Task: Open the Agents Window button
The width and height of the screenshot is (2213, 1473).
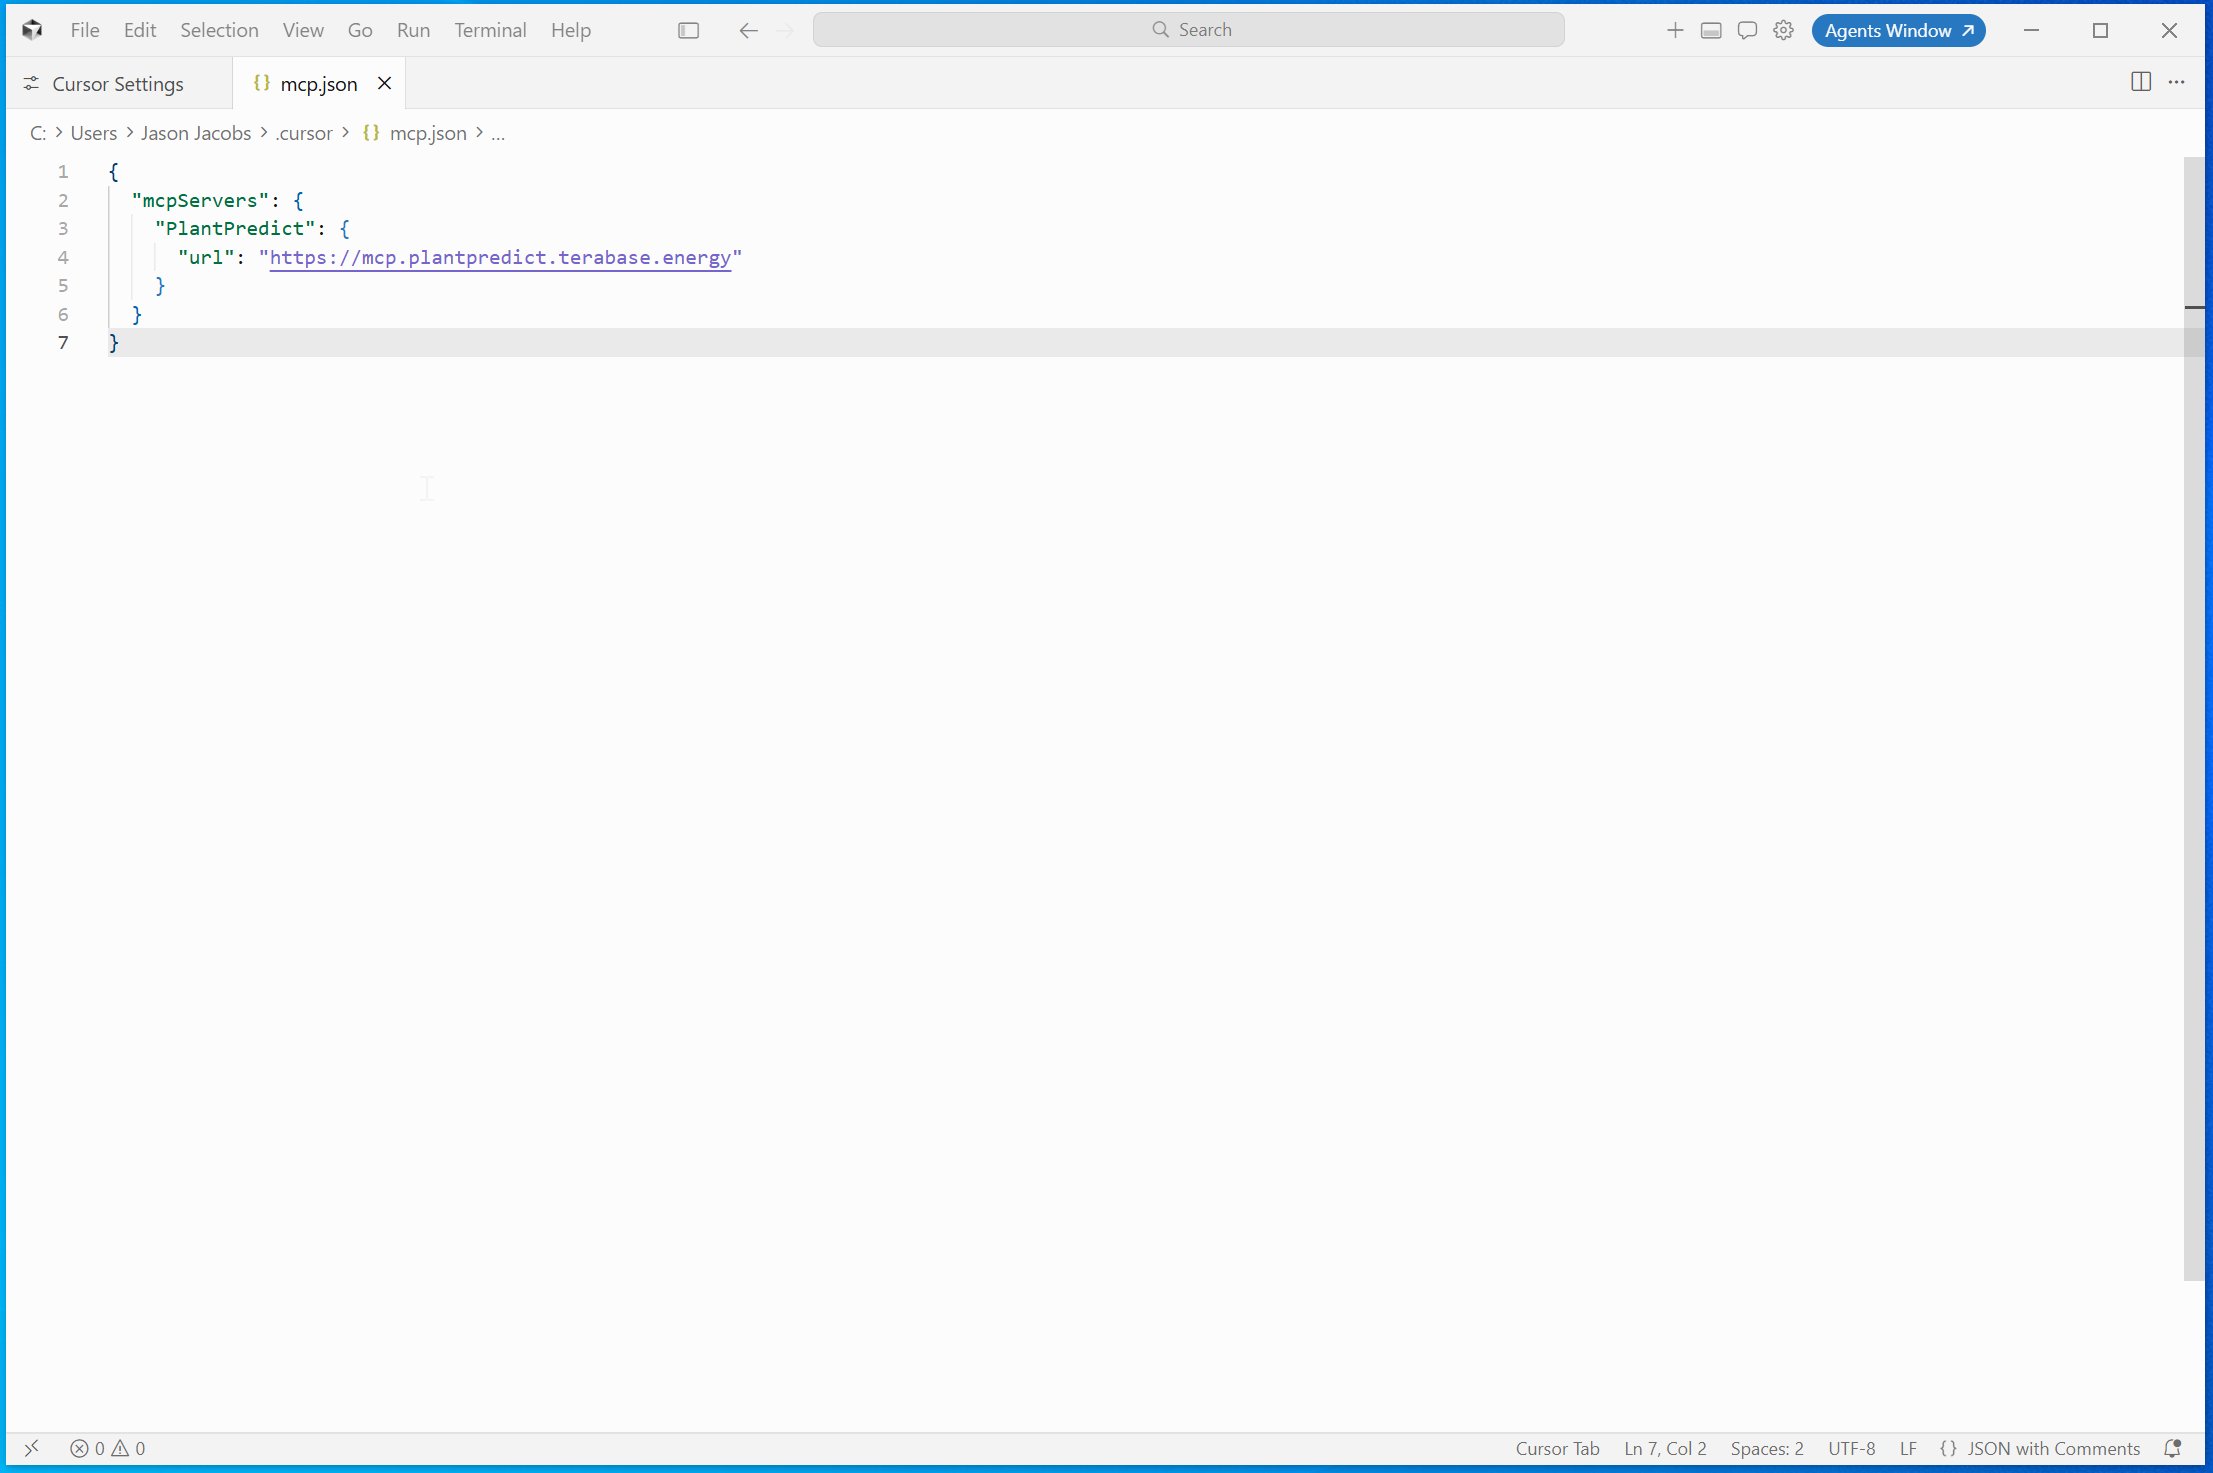Action: click(x=1898, y=30)
